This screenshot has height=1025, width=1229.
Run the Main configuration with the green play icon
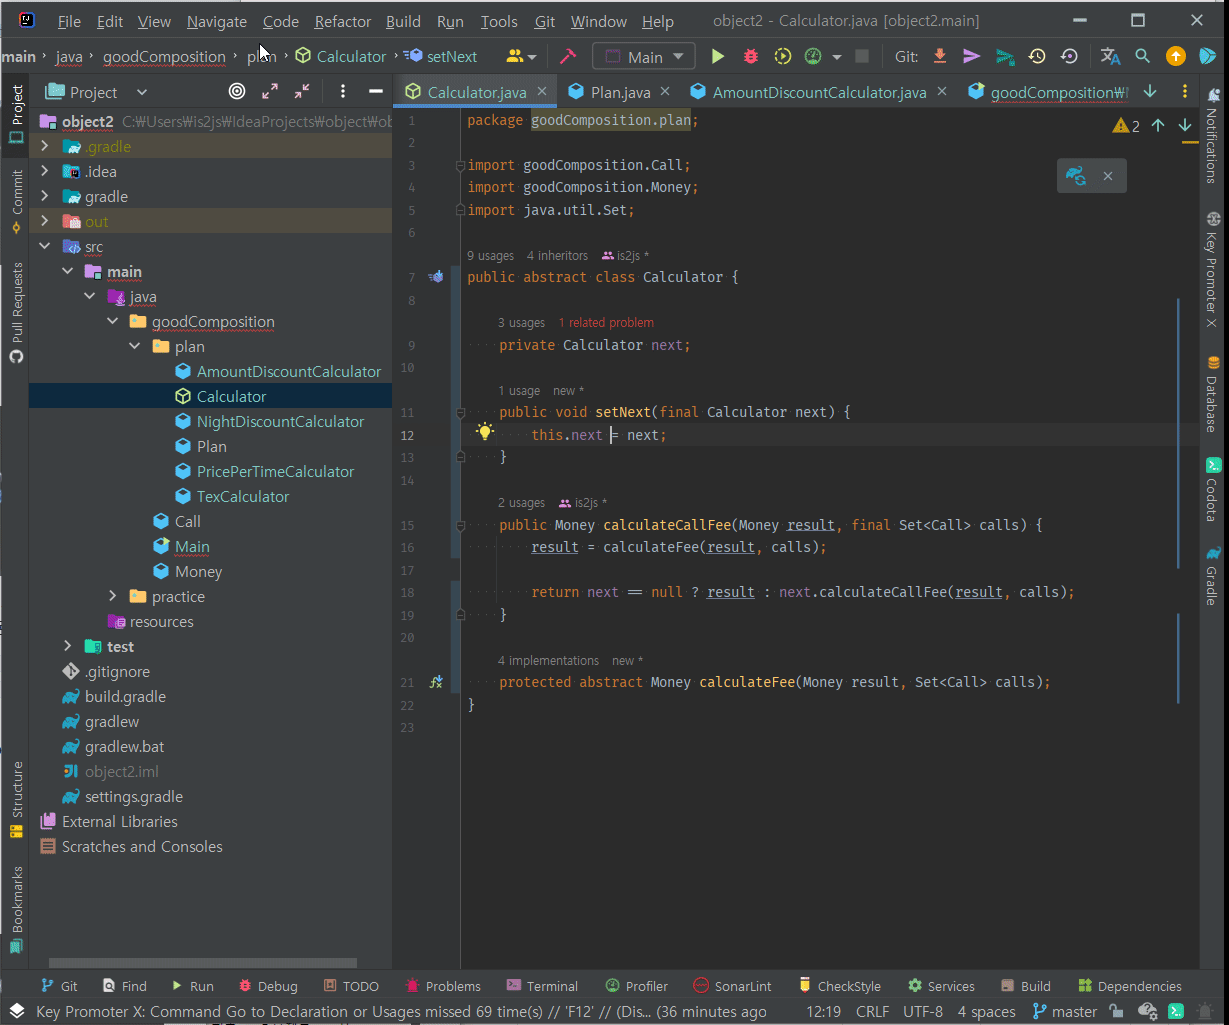717,57
